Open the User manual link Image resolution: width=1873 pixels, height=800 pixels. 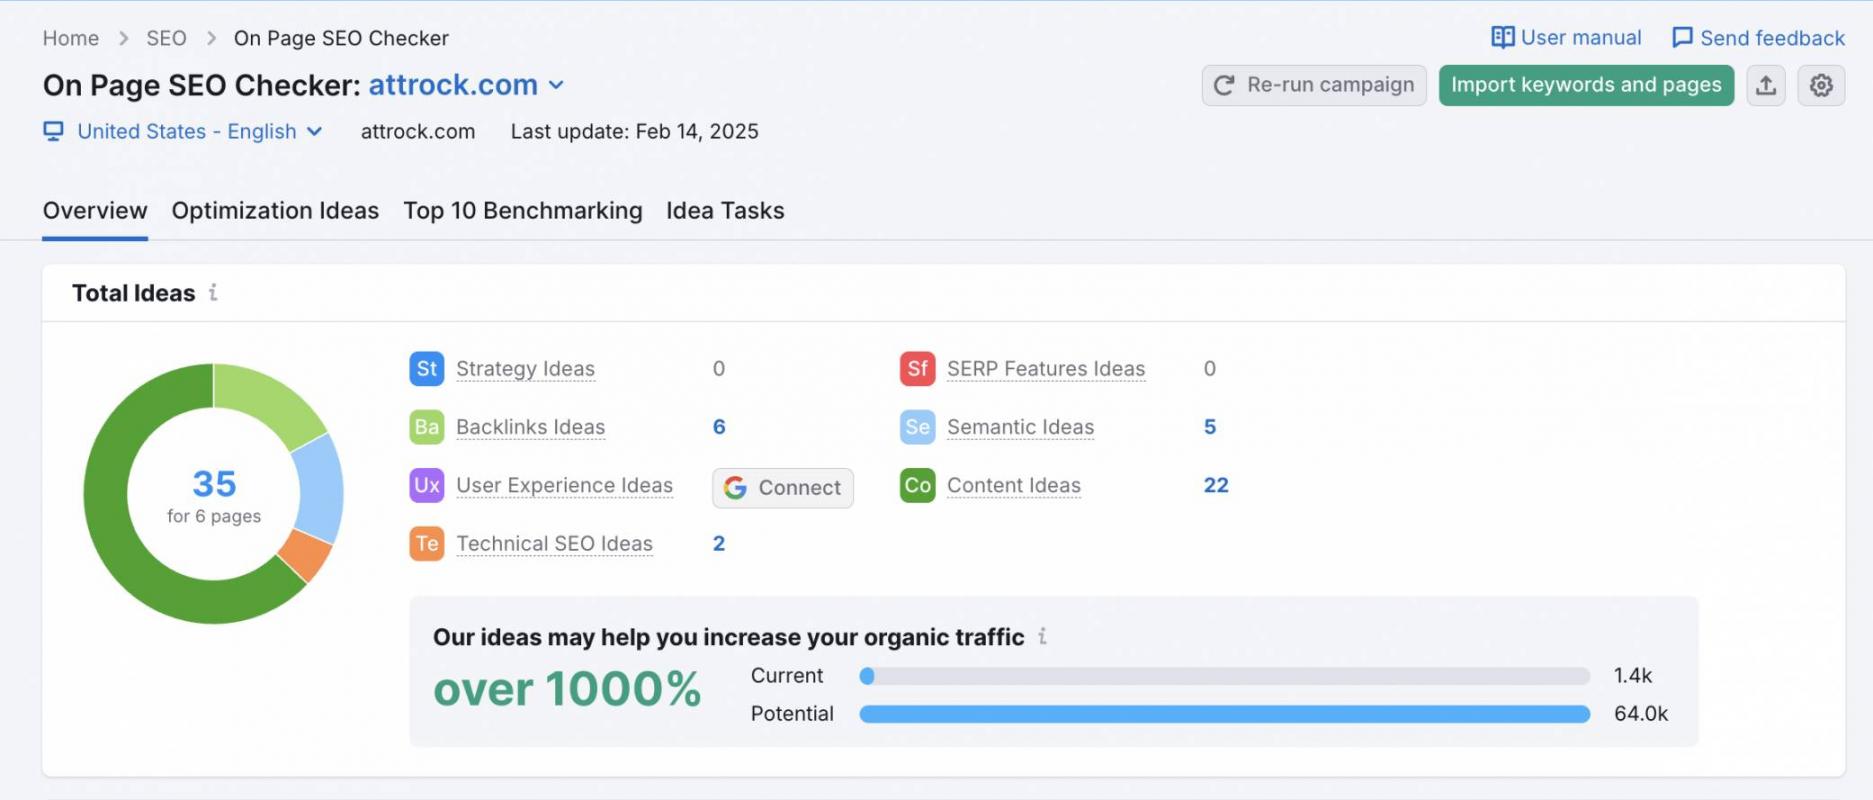(x=1566, y=37)
